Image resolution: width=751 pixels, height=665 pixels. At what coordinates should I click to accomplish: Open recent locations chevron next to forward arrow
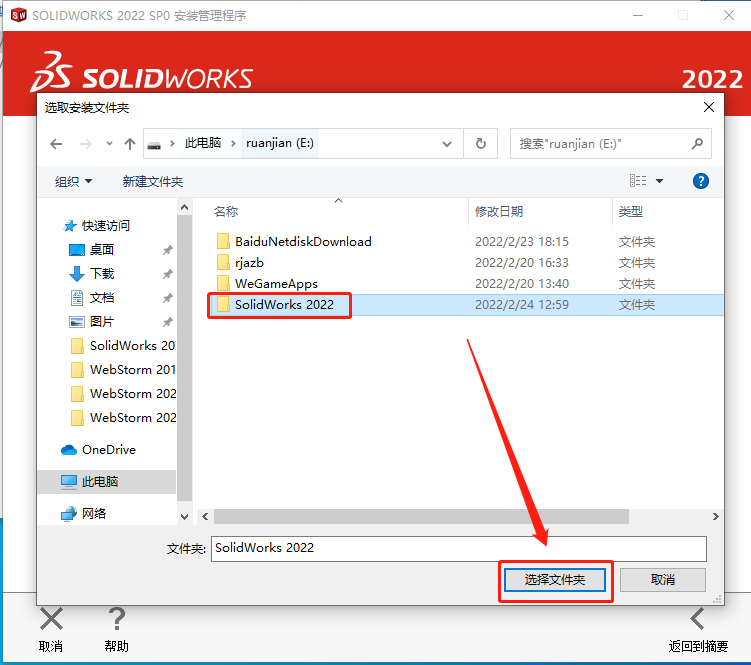109,144
